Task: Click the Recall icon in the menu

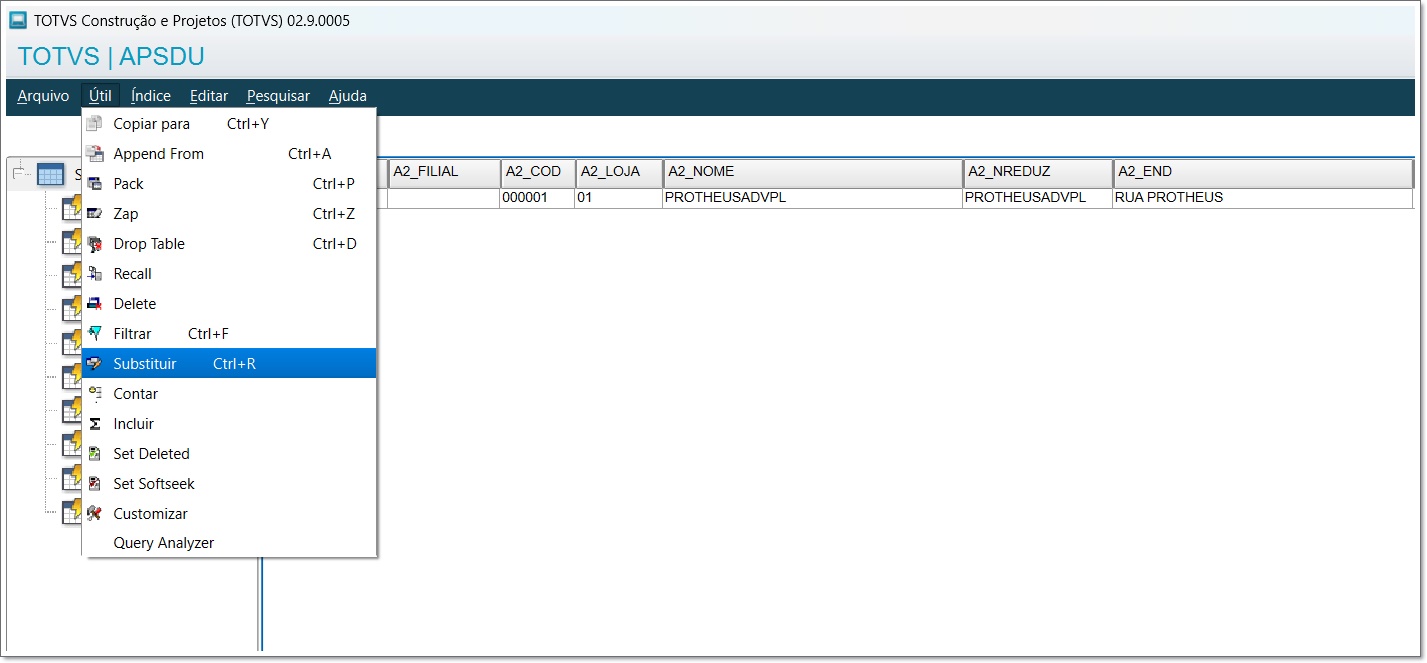Action: [x=94, y=274]
